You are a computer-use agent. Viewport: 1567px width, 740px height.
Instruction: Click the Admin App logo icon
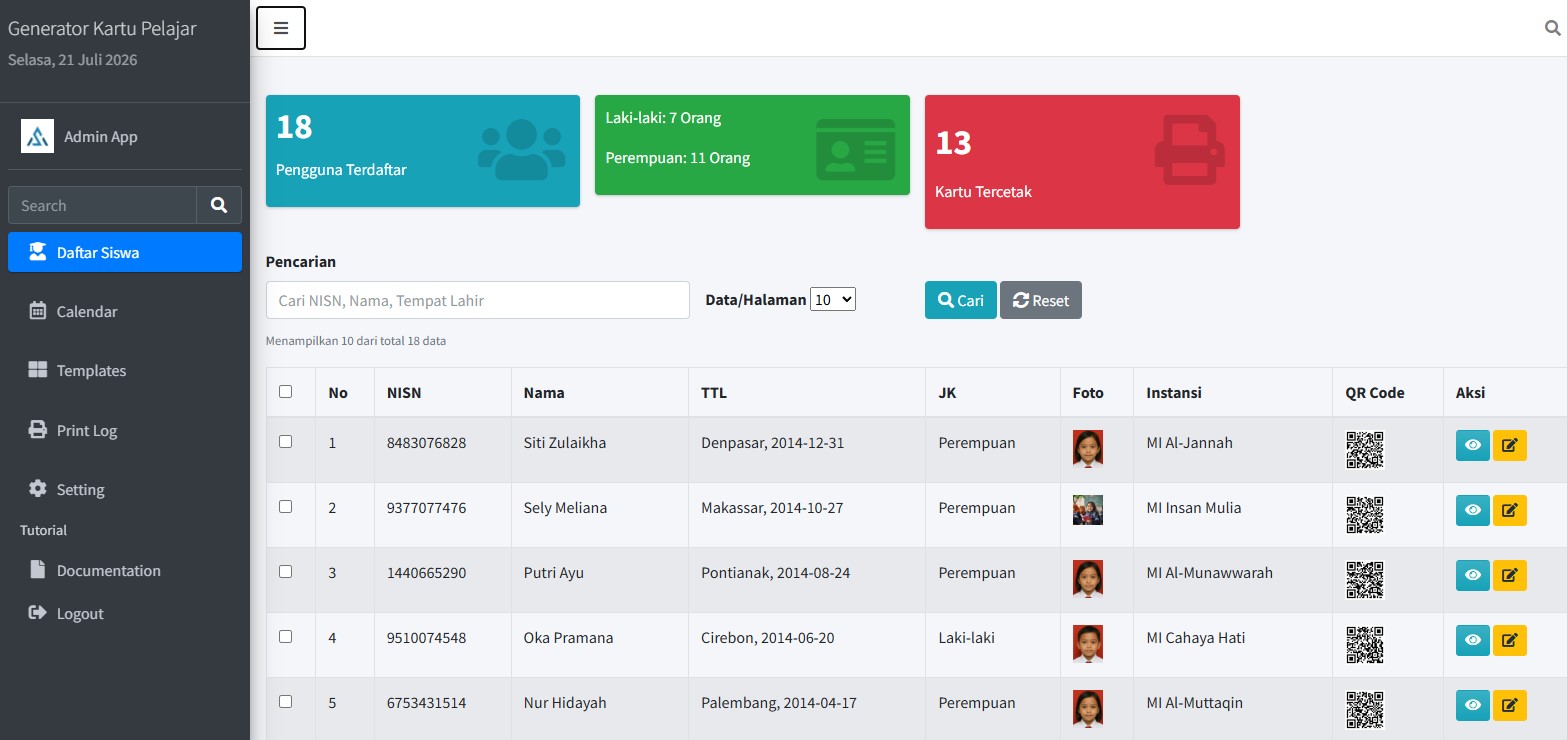(37, 136)
